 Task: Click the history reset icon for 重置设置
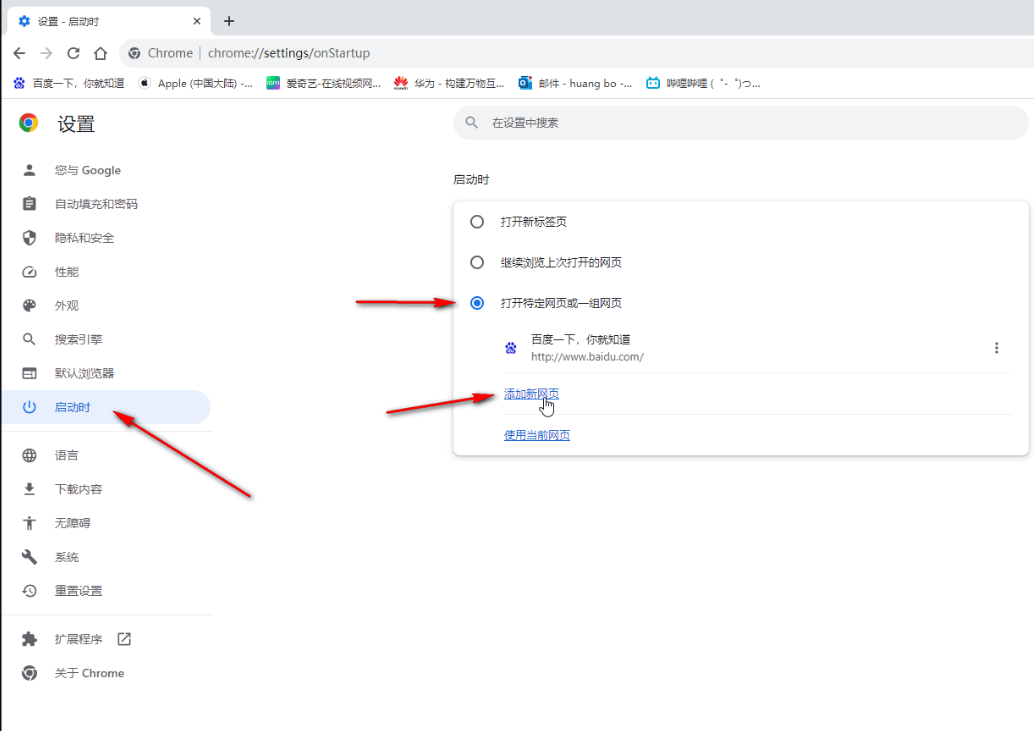(x=29, y=591)
